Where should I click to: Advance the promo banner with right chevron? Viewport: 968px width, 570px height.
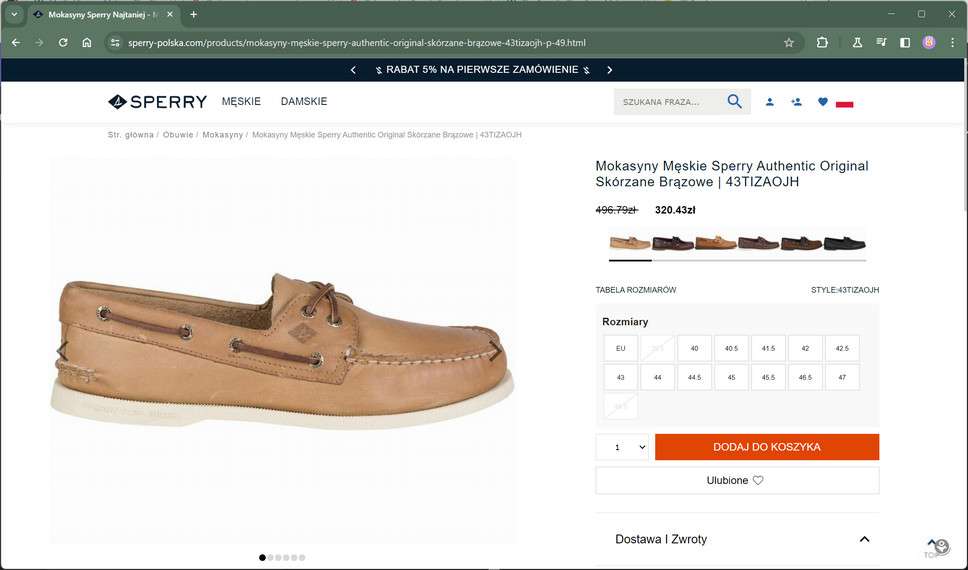tap(609, 70)
